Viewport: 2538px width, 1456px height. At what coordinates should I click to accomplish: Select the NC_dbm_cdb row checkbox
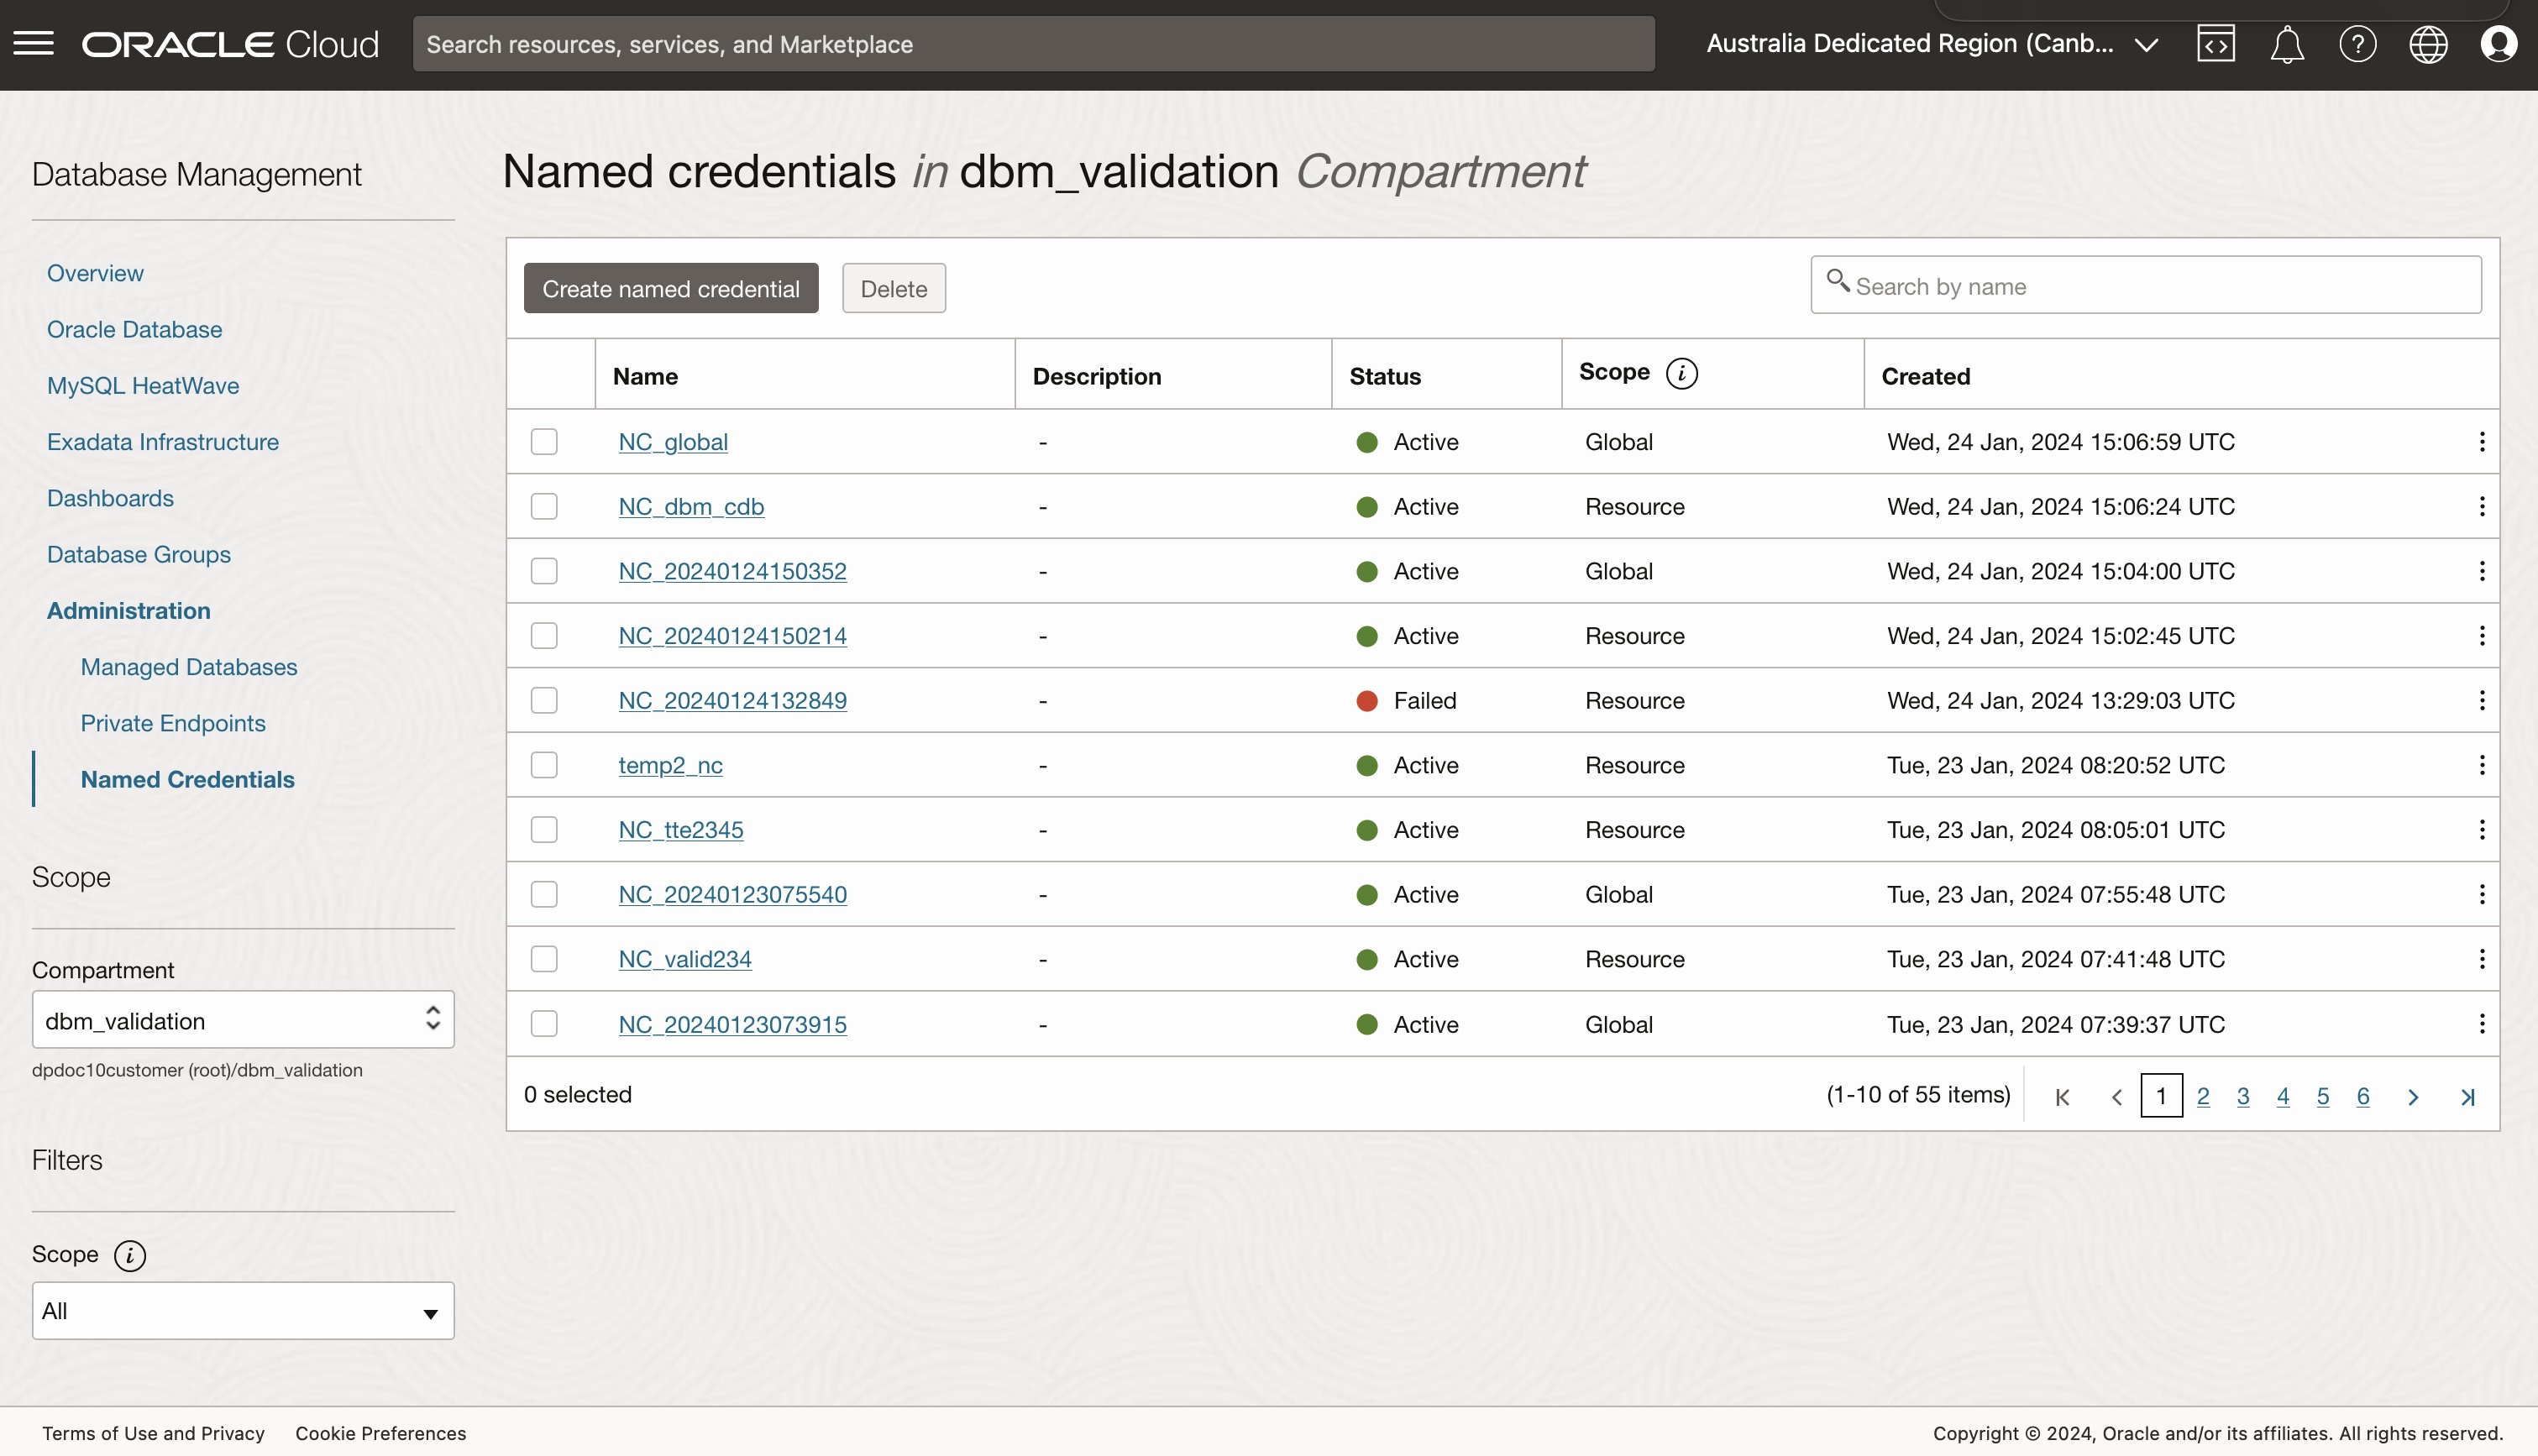pos(544,507)
